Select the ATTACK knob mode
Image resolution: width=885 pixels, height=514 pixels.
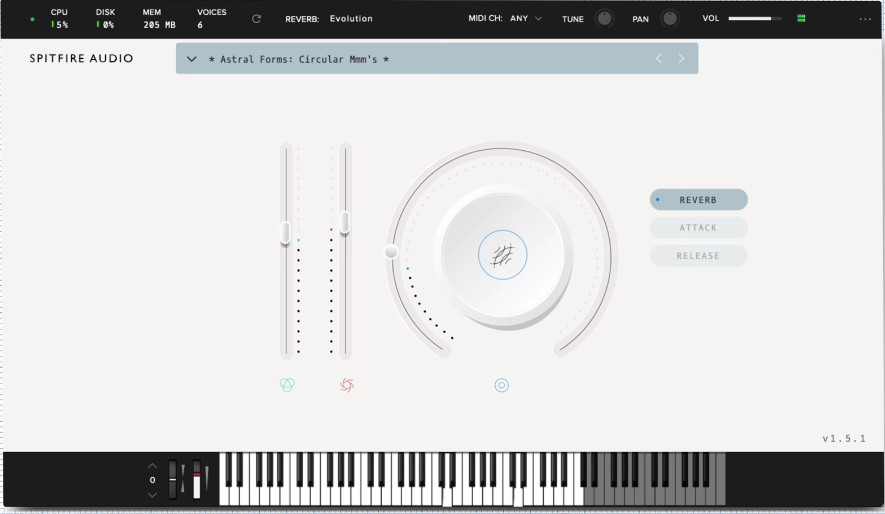click(699, 227)
